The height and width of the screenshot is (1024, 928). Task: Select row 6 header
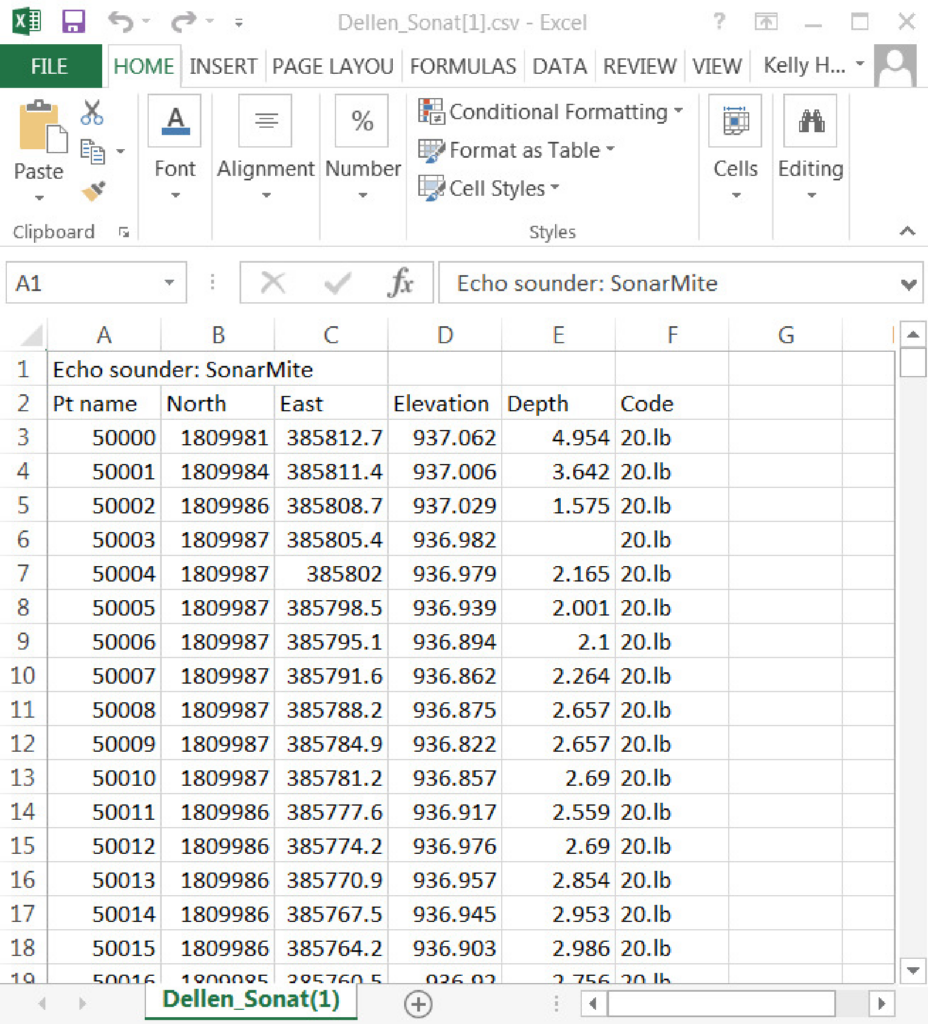click(23, 539)
